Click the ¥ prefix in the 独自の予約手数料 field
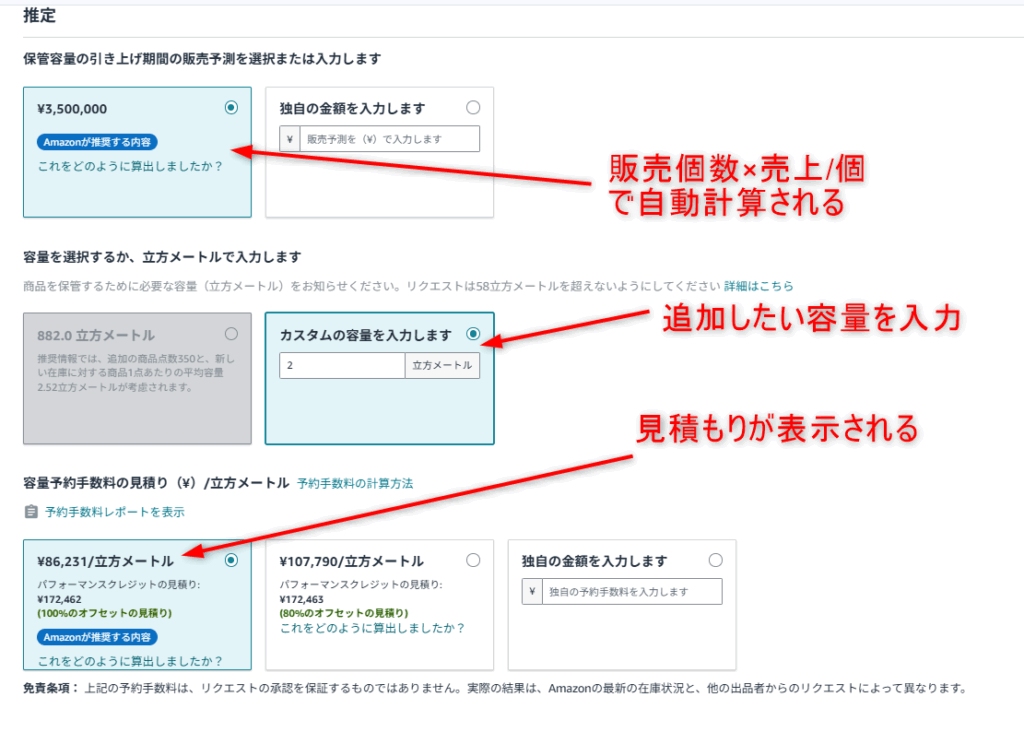This screenshot has height=744, width=1024. 532,592
